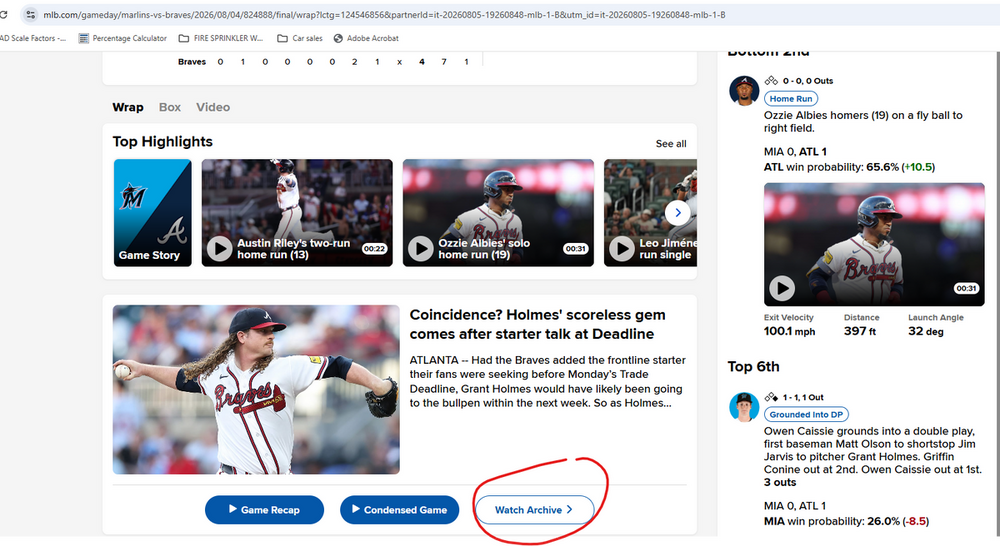Click the Watch Archive button
Screen dimensions: 1000x546
tap(534, 510)
